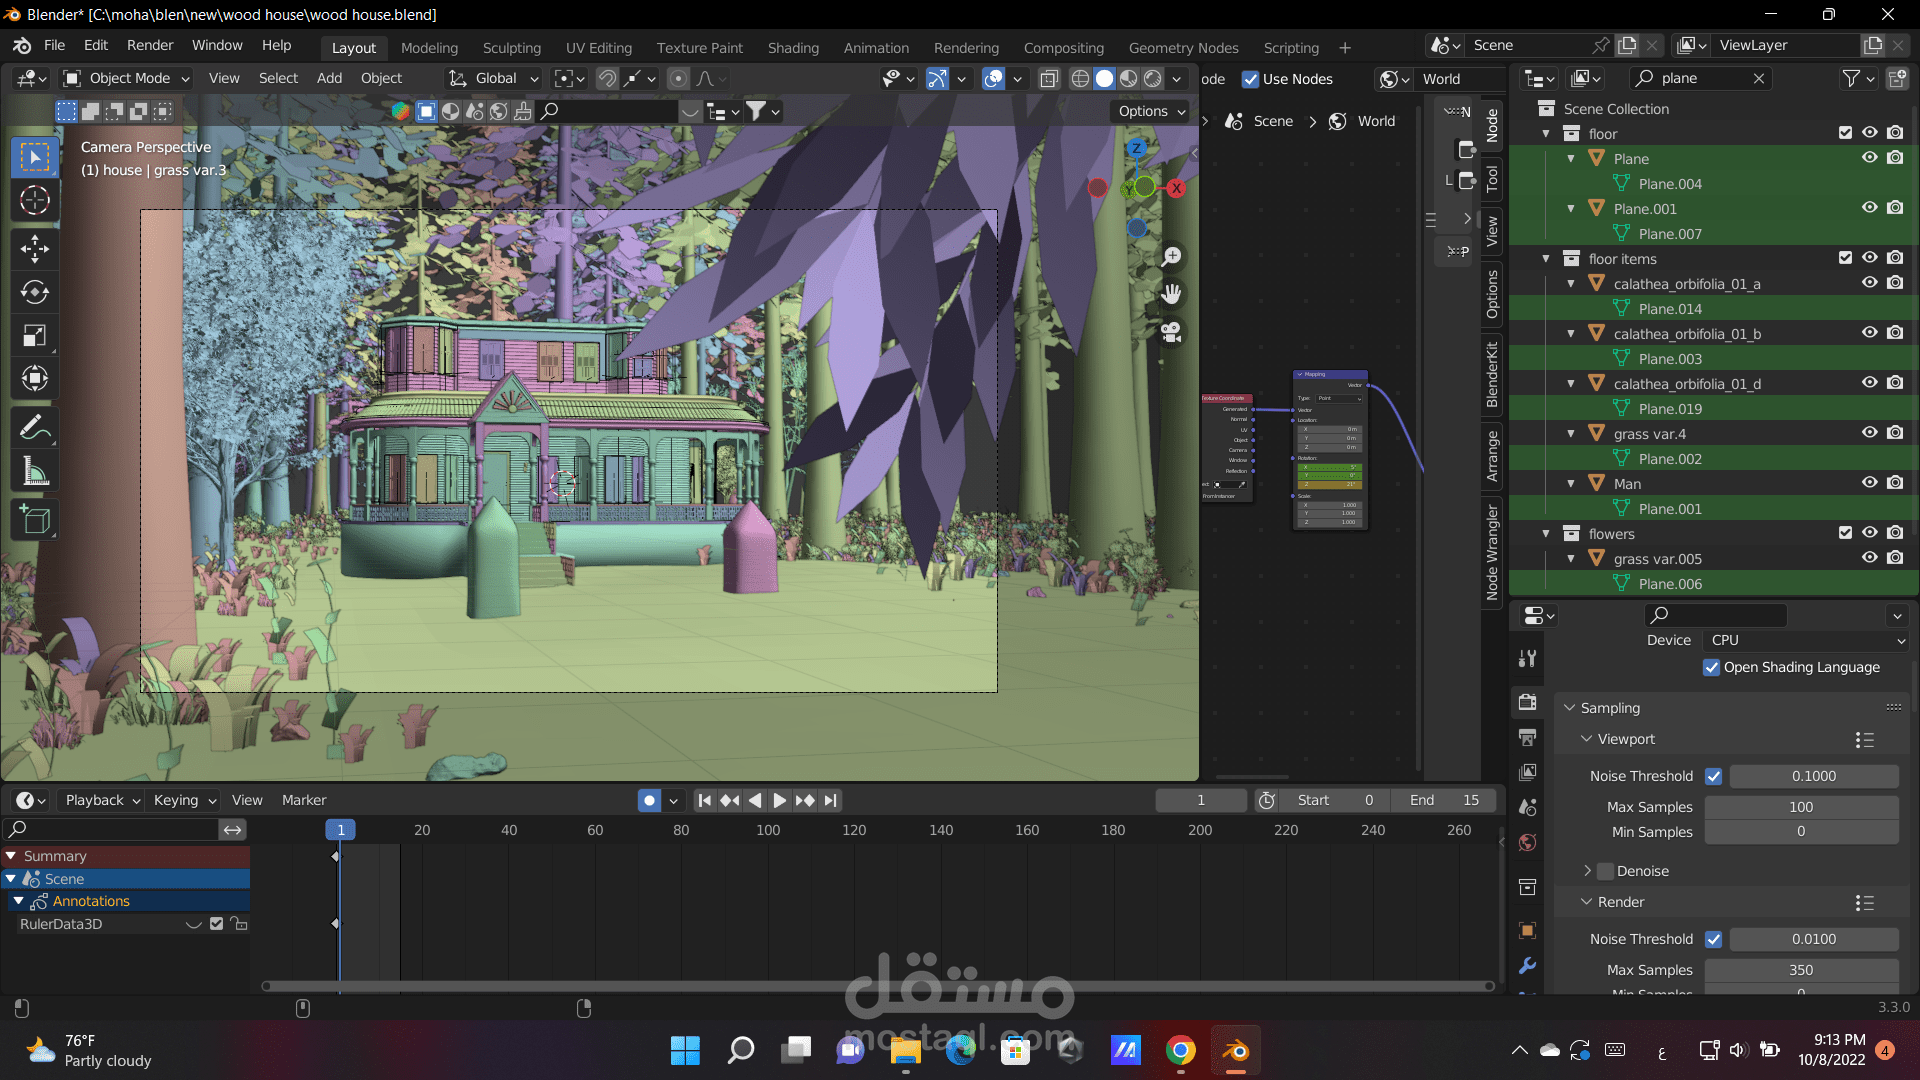Open the Render properties tab icon
Image resolution: width=1920 pixels, height=1080 pixels.
[1527, 702]
